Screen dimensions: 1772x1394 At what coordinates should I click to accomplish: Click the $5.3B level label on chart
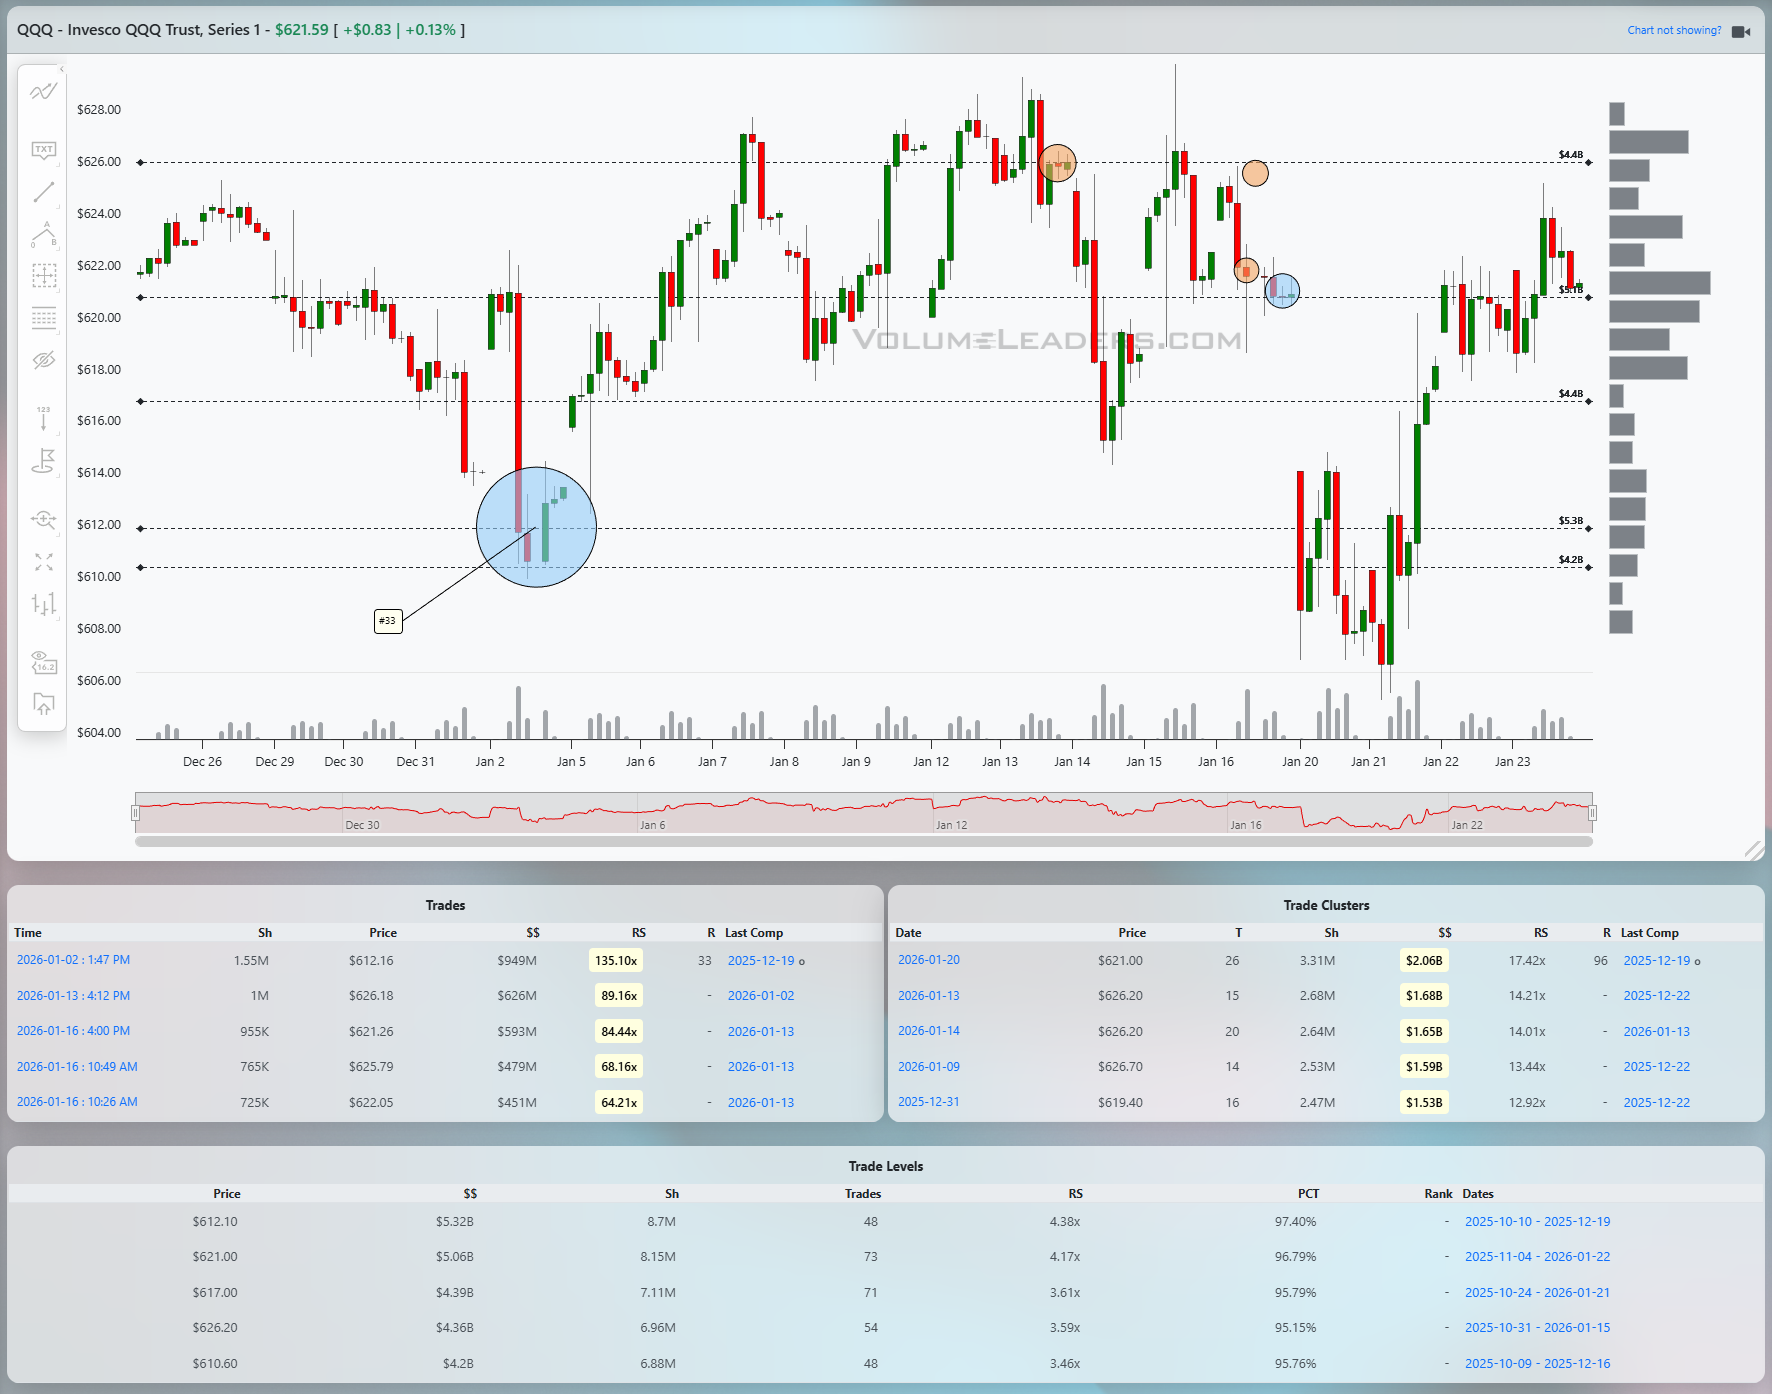click(1570, 521)
